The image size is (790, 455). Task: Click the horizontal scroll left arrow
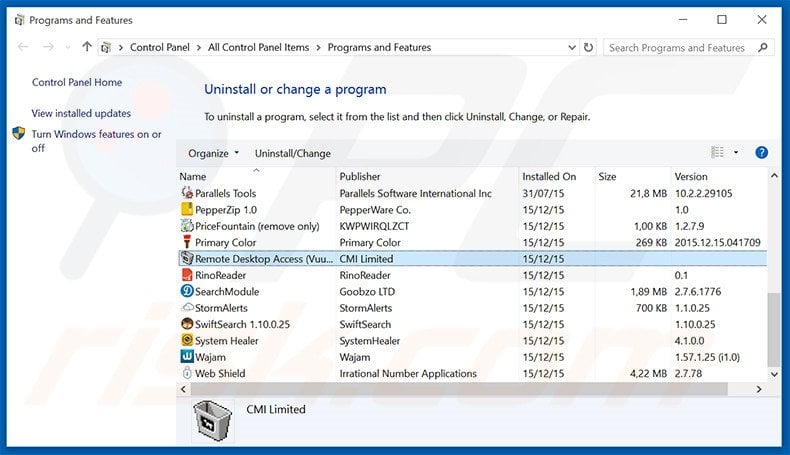click(x=183, y=389)
